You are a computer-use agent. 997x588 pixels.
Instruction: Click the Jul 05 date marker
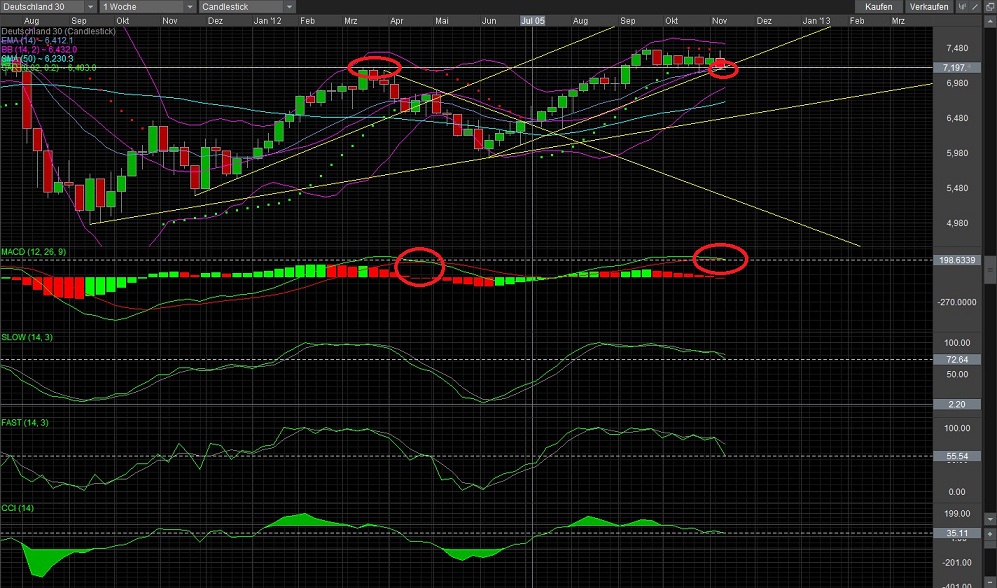532,19
